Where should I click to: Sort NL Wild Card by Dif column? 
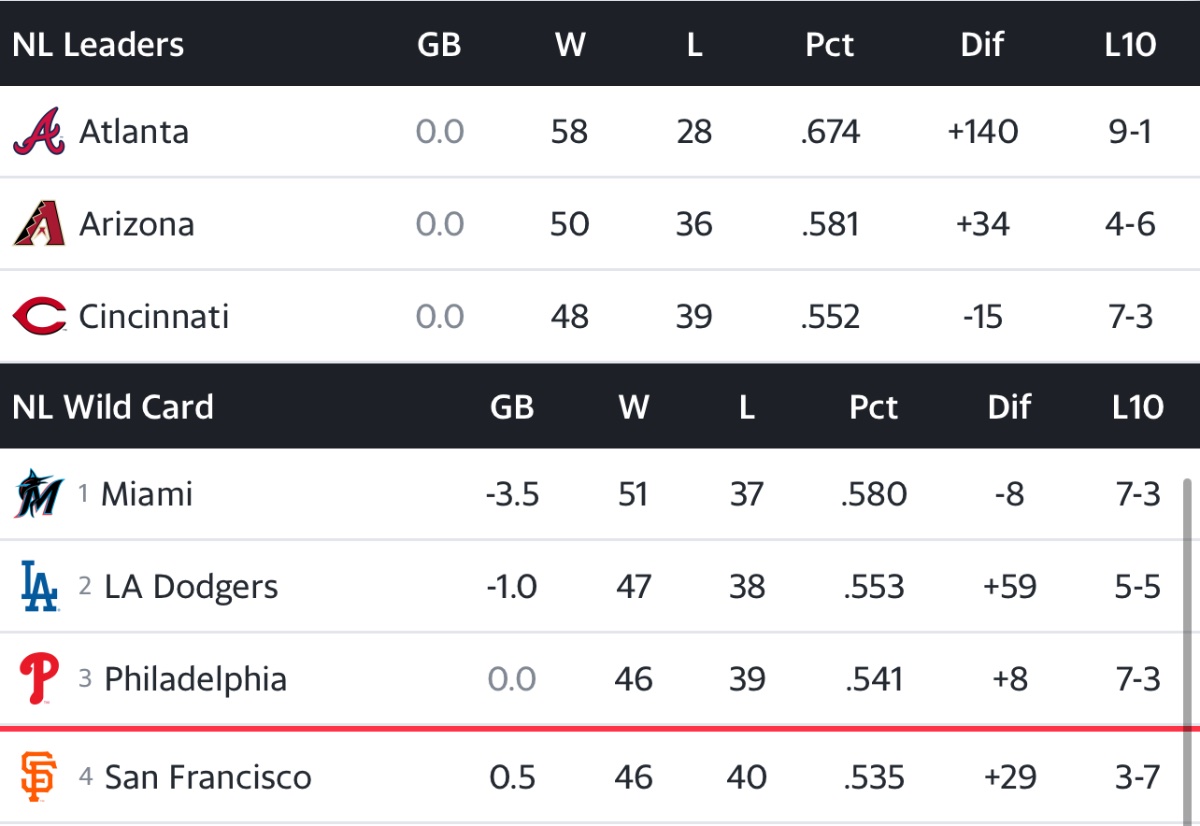point(1009,407)
